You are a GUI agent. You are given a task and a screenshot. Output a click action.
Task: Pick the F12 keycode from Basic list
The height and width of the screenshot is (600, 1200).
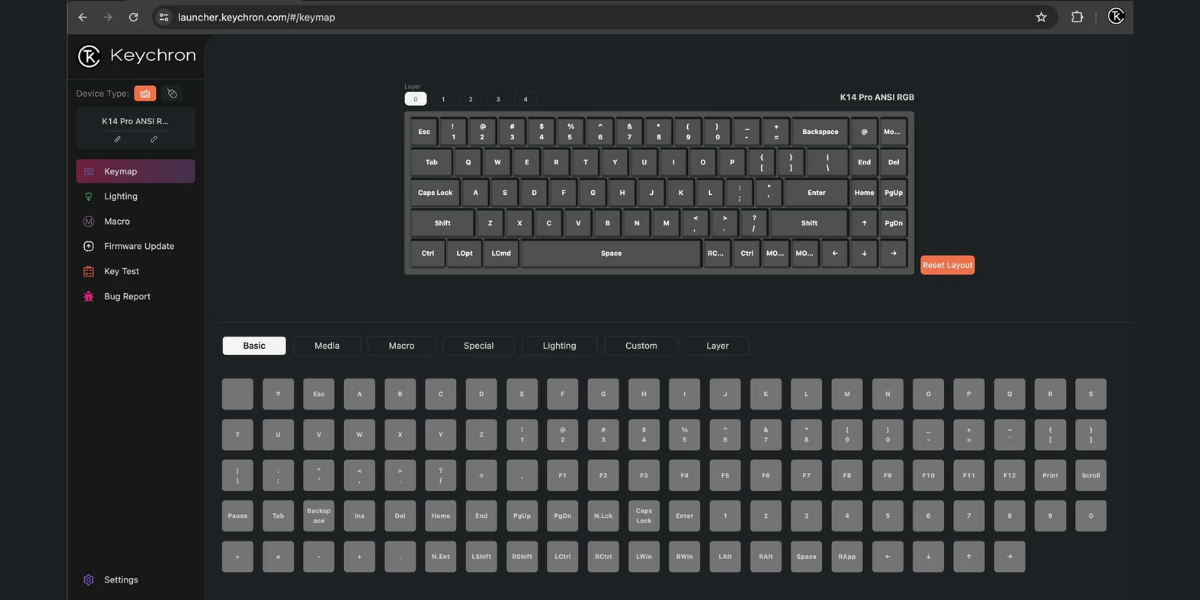click(x=1009, y=475)
